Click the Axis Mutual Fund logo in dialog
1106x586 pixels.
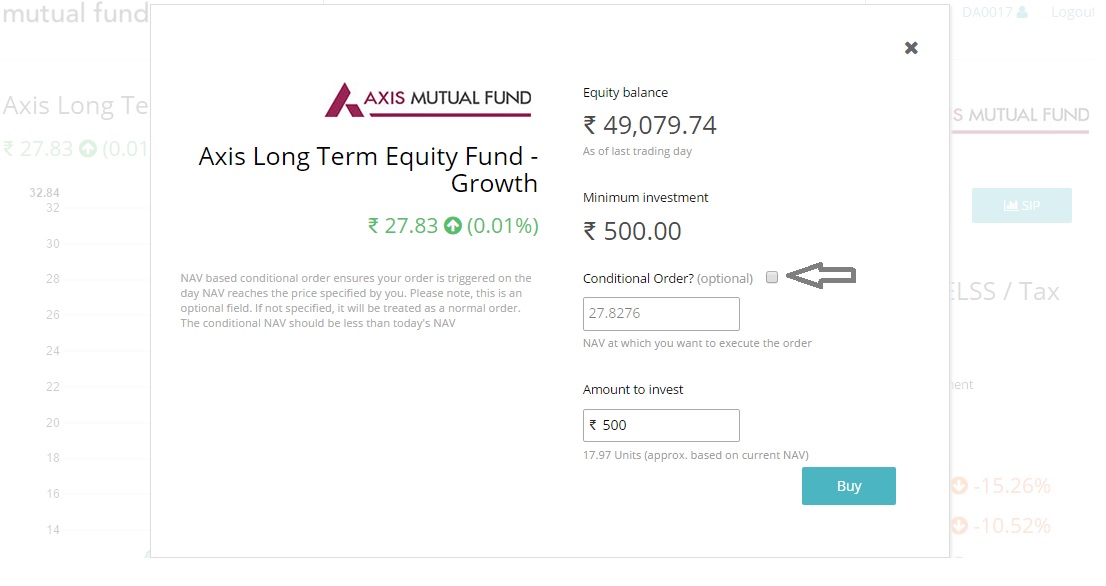click(429, 100)
